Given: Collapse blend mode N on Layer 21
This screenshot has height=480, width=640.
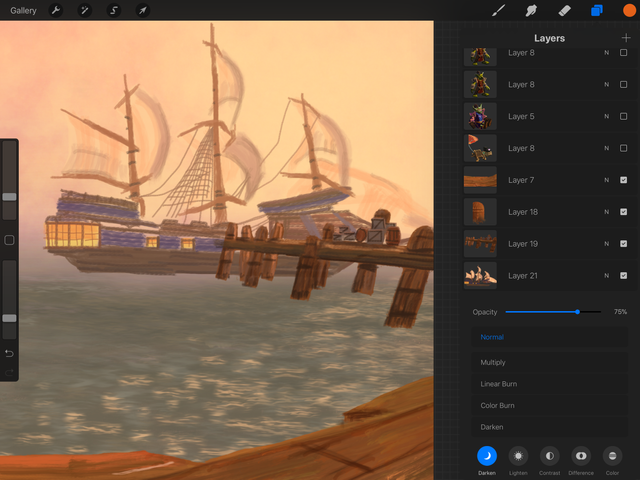Looking at the screenshot, I should (607, 276).
